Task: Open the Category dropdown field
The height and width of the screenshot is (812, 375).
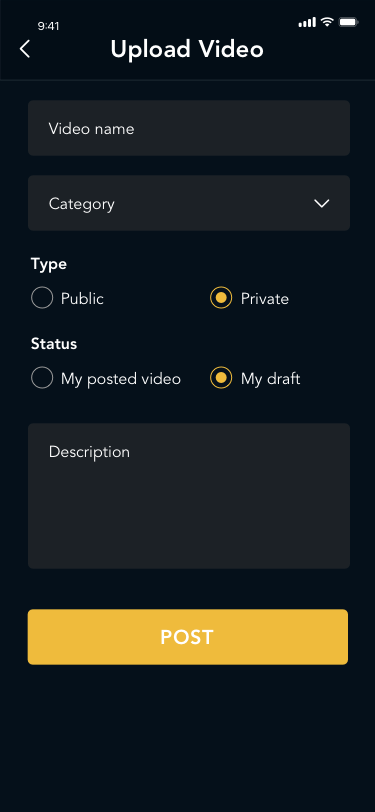Action: coord(189,203)
